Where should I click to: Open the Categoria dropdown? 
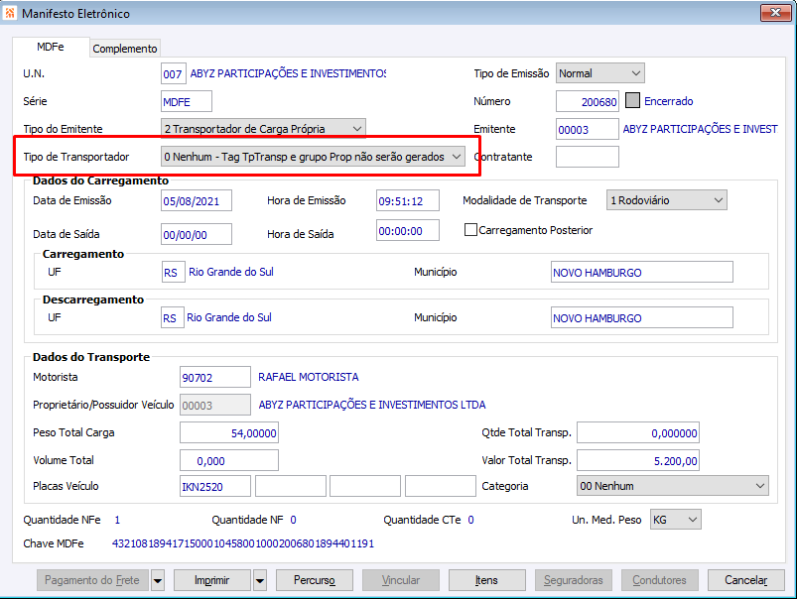(672, 486)
